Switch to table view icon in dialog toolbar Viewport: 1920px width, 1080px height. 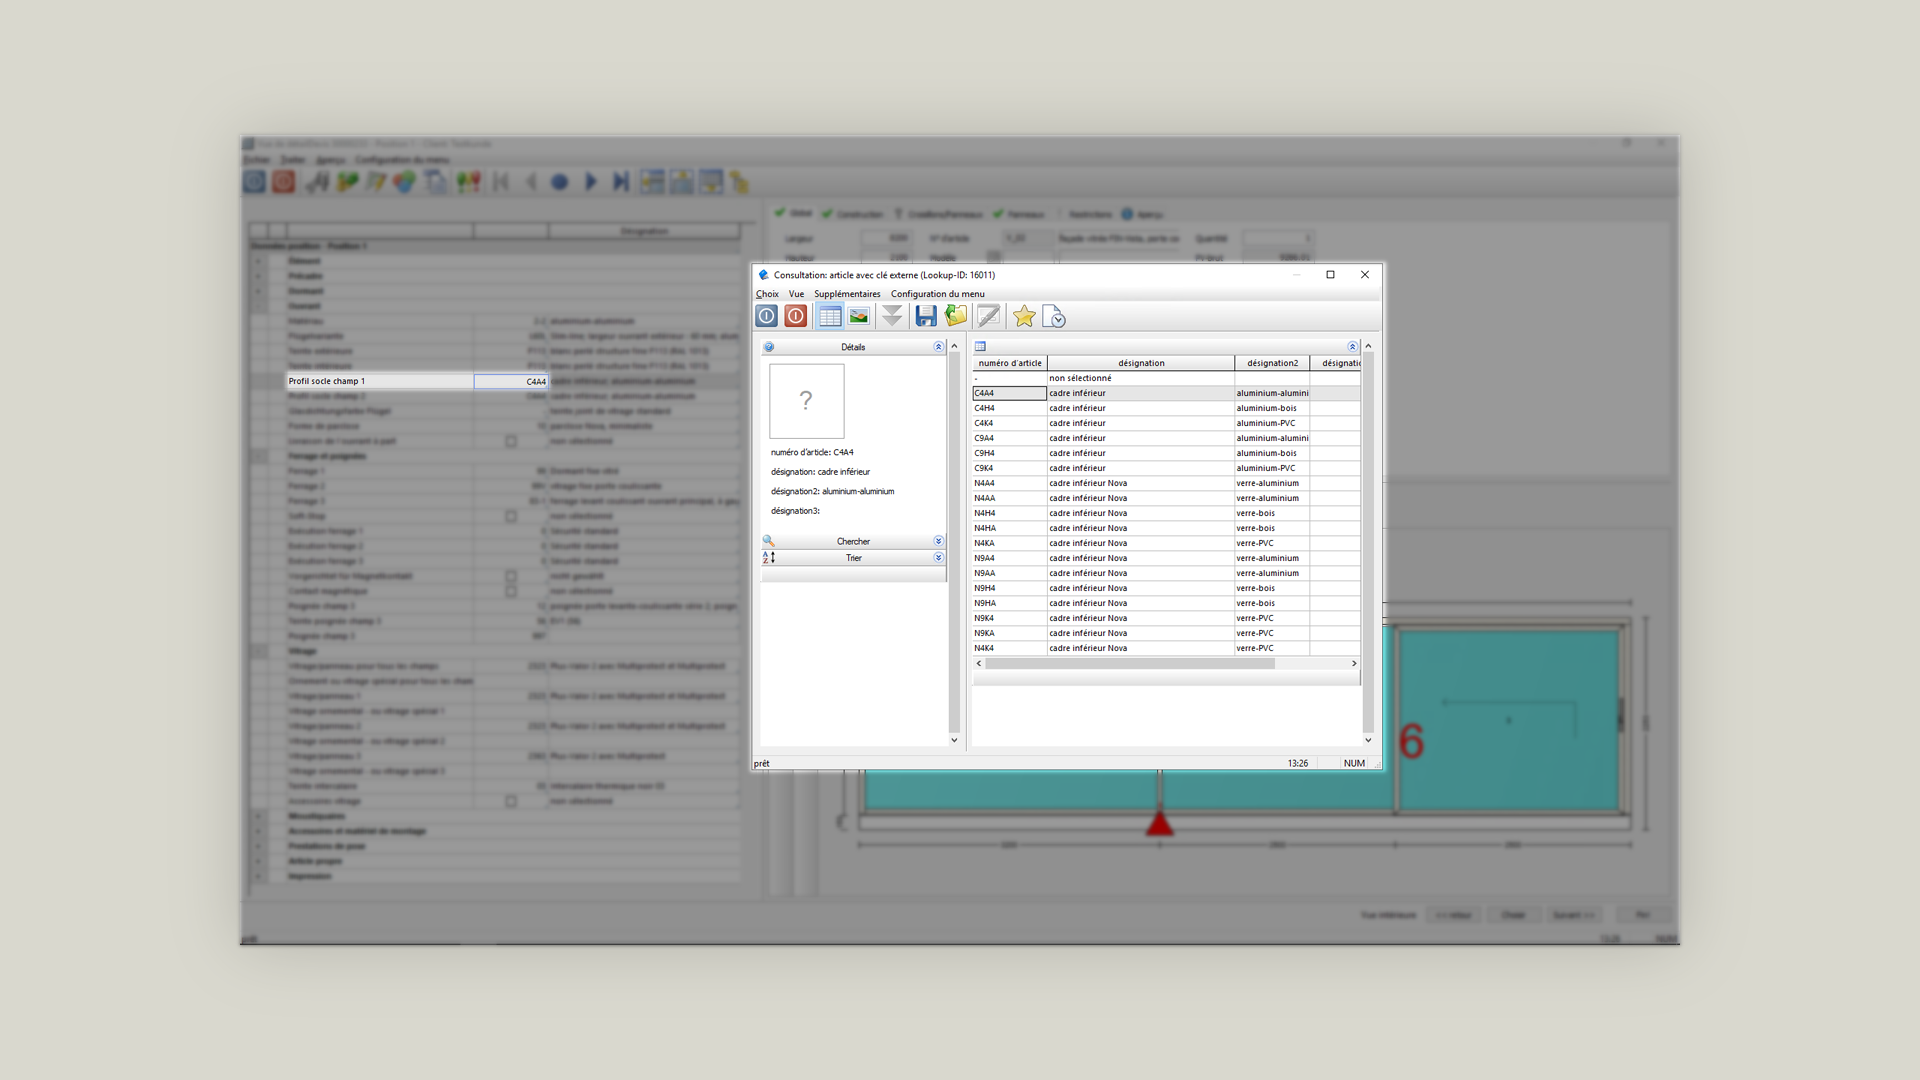click(830, 316)
